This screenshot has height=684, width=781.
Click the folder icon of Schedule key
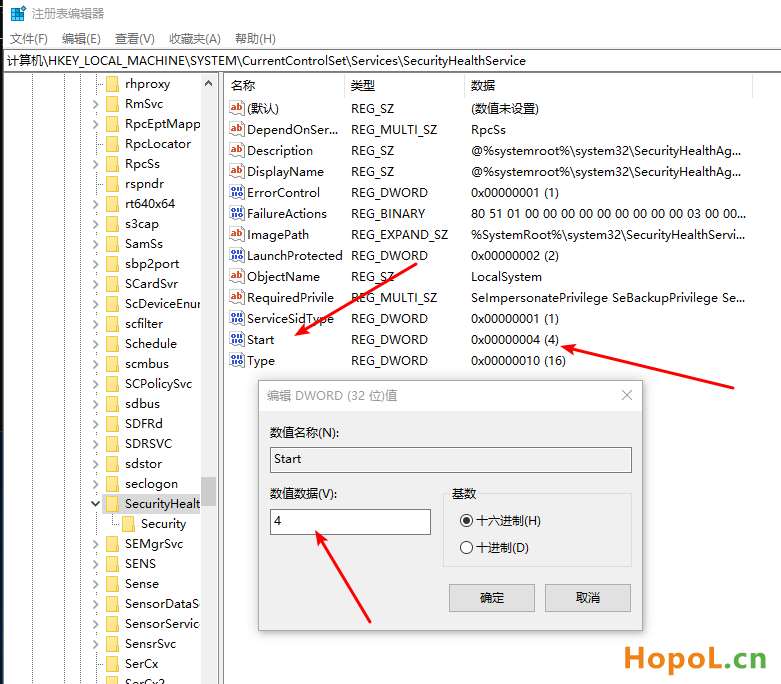113,344
